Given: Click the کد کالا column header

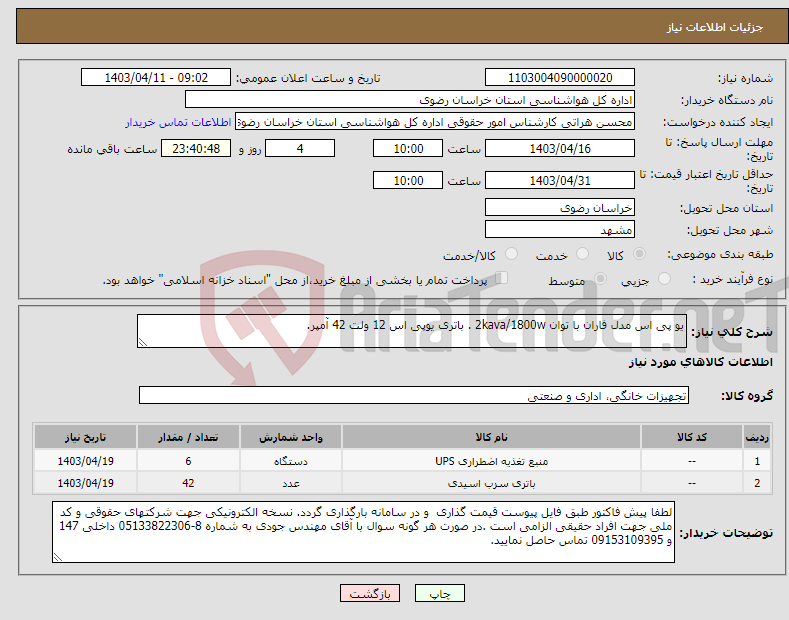Looking at the screenshot, I should click(692, 437).
